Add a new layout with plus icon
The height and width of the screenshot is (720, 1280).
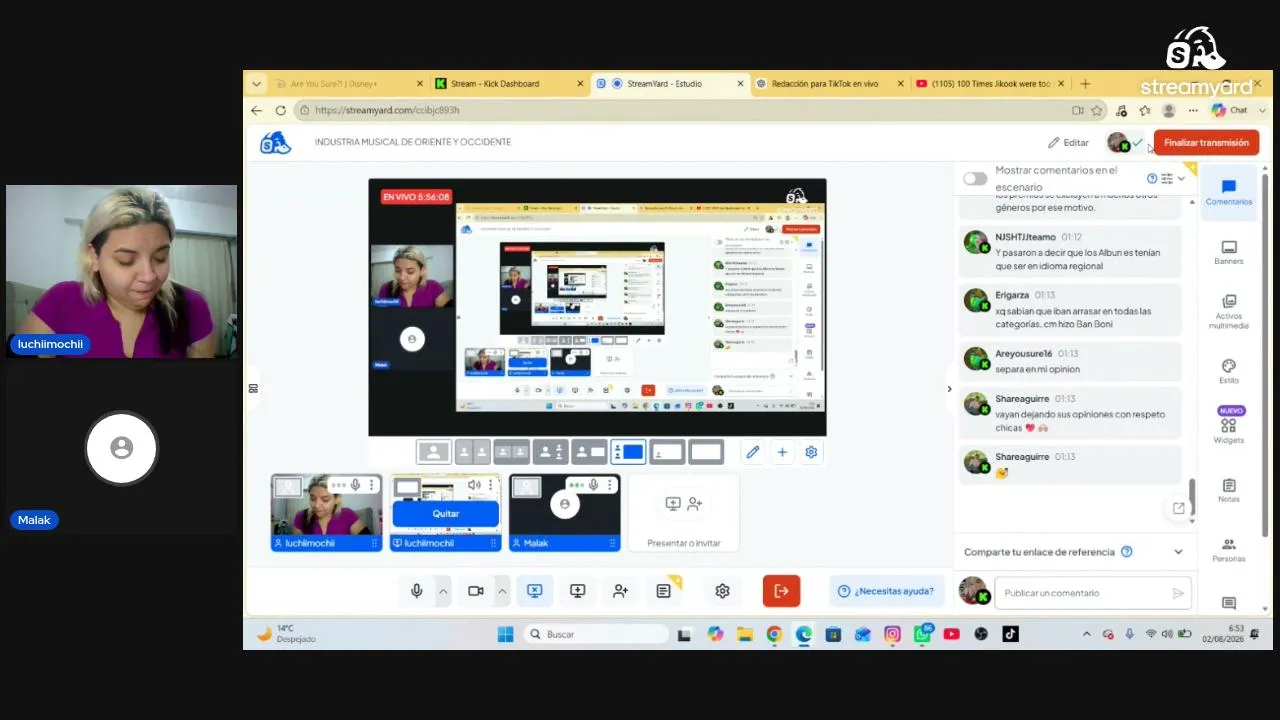pyautogui.click(x=782, y=453)
